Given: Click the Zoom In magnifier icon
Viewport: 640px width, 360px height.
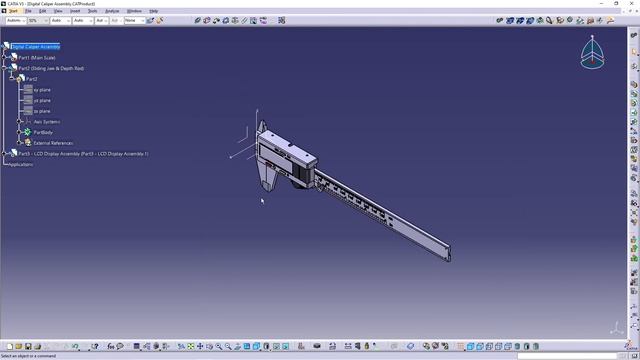Looking at the screenshot, I should [219, 346].
